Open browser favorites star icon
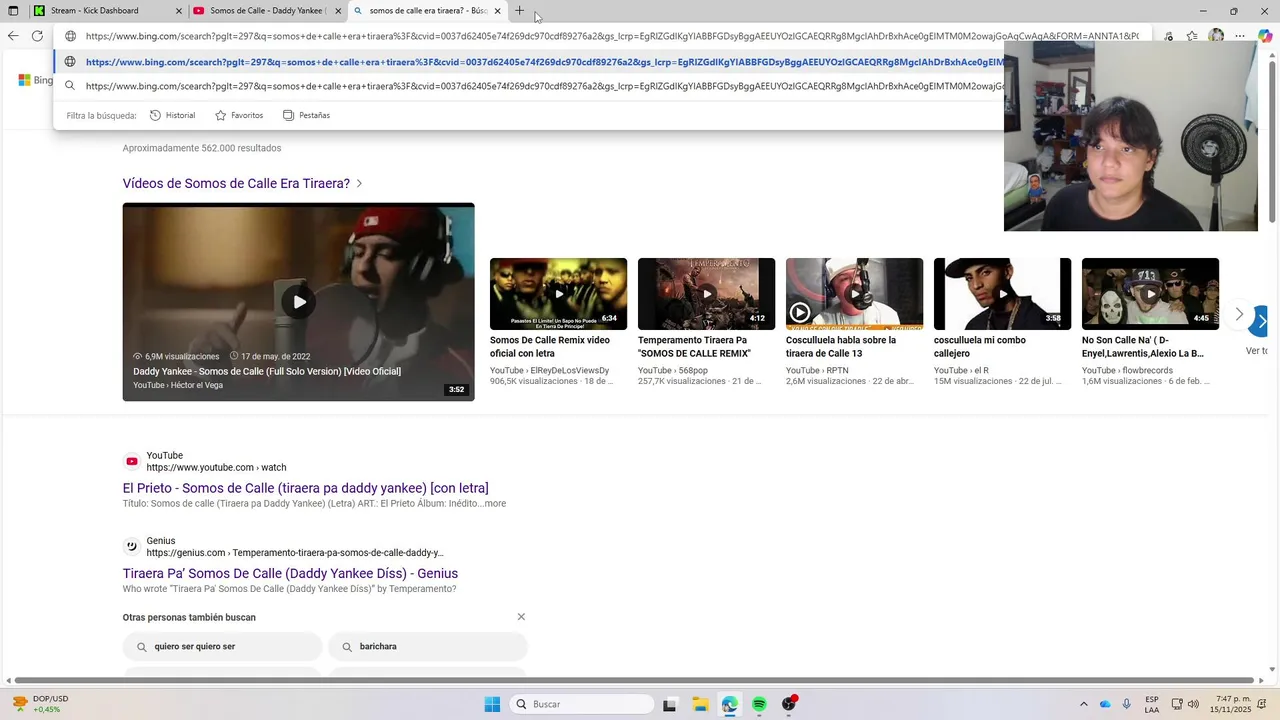 [x=1192, y=36]
